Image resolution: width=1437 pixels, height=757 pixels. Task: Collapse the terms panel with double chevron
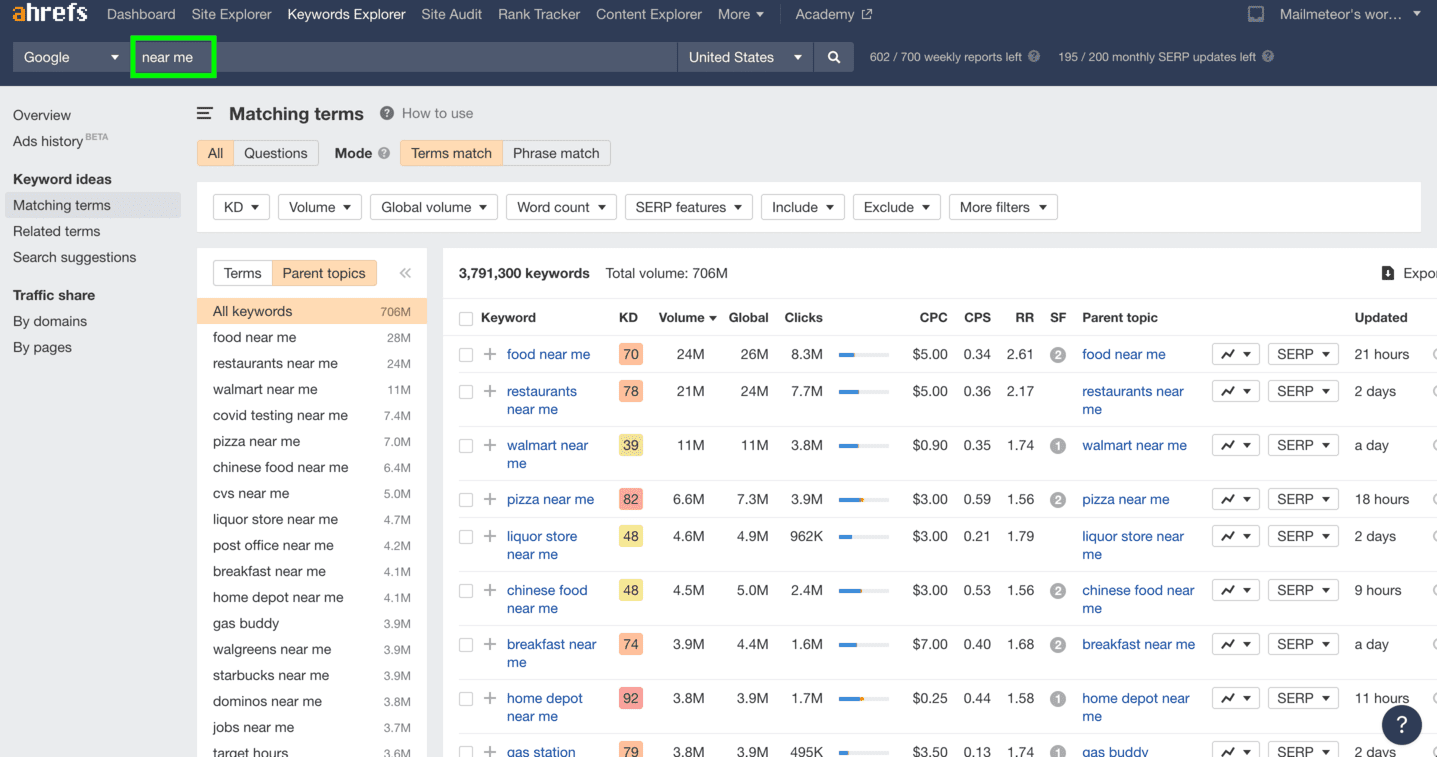tap(405, 273)
